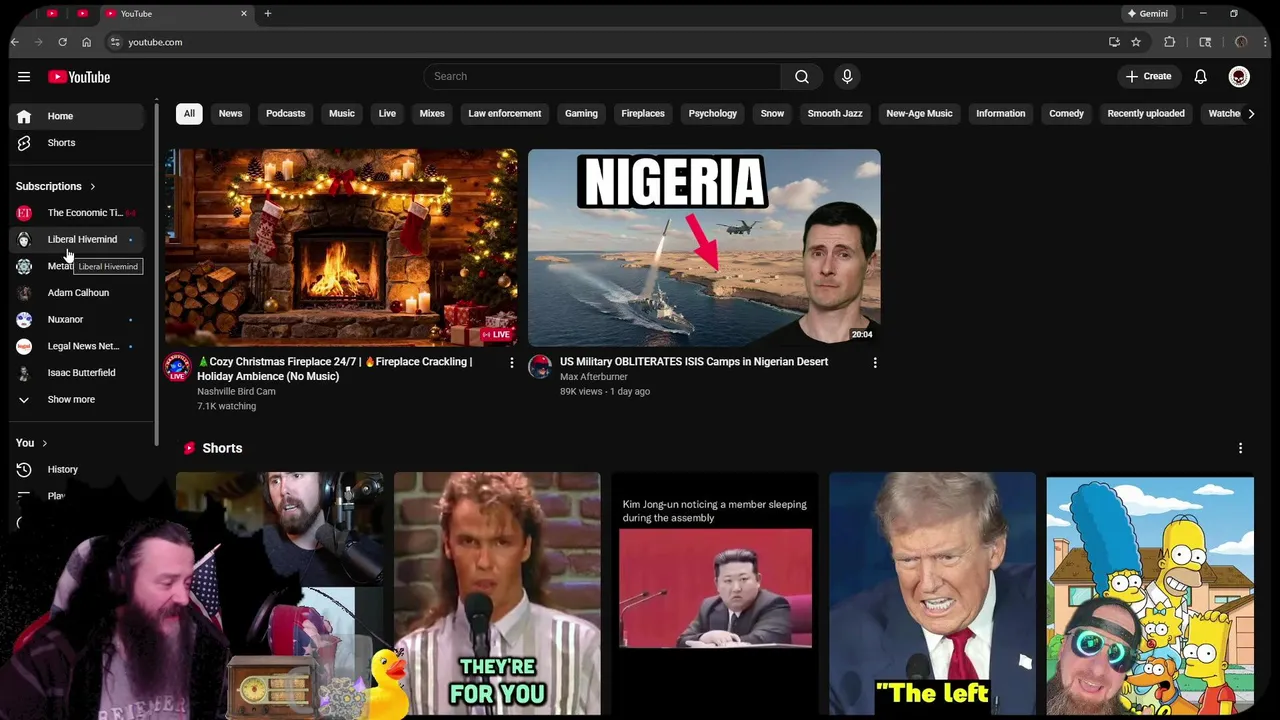This screenshot has width=1280, height=720.
Task: Select the All filter chip
Action: pyautogui.click(x=189, y=114)
